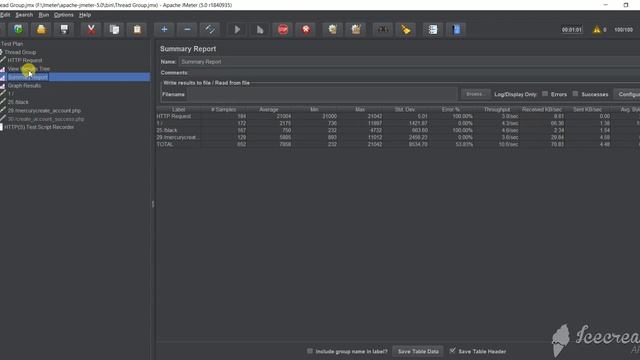This screenshot has width=640, height=360.
Task: Click the Clear All toolbar icon
Action: pyautogui.click(x=356, y=29)
